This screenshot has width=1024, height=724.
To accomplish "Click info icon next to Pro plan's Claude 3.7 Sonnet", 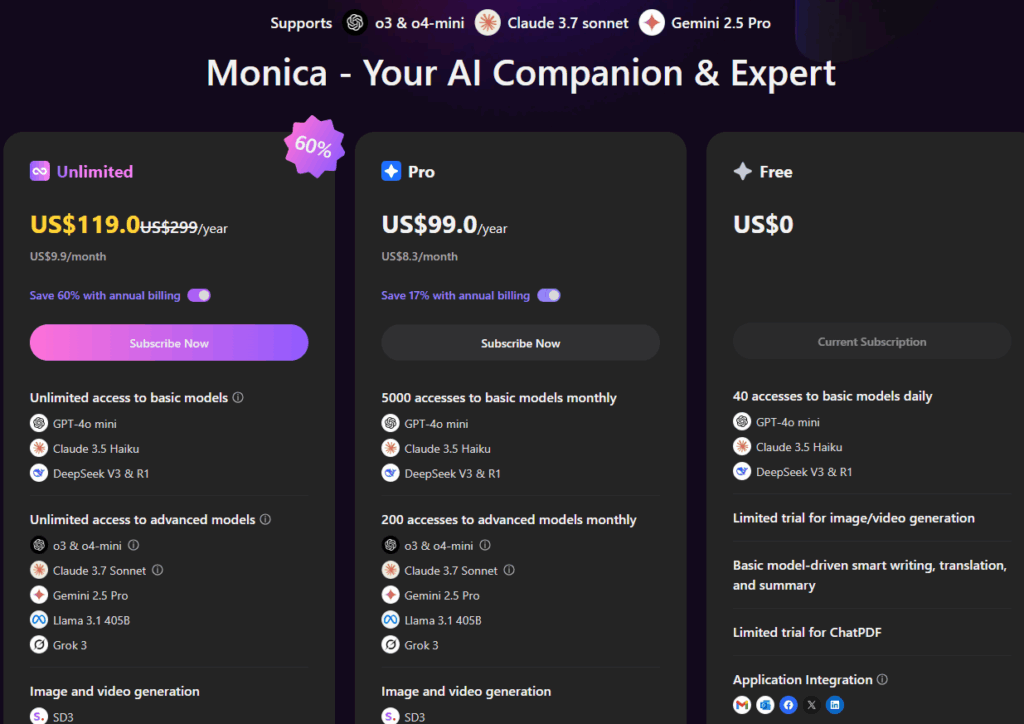I will click(509, 571).
